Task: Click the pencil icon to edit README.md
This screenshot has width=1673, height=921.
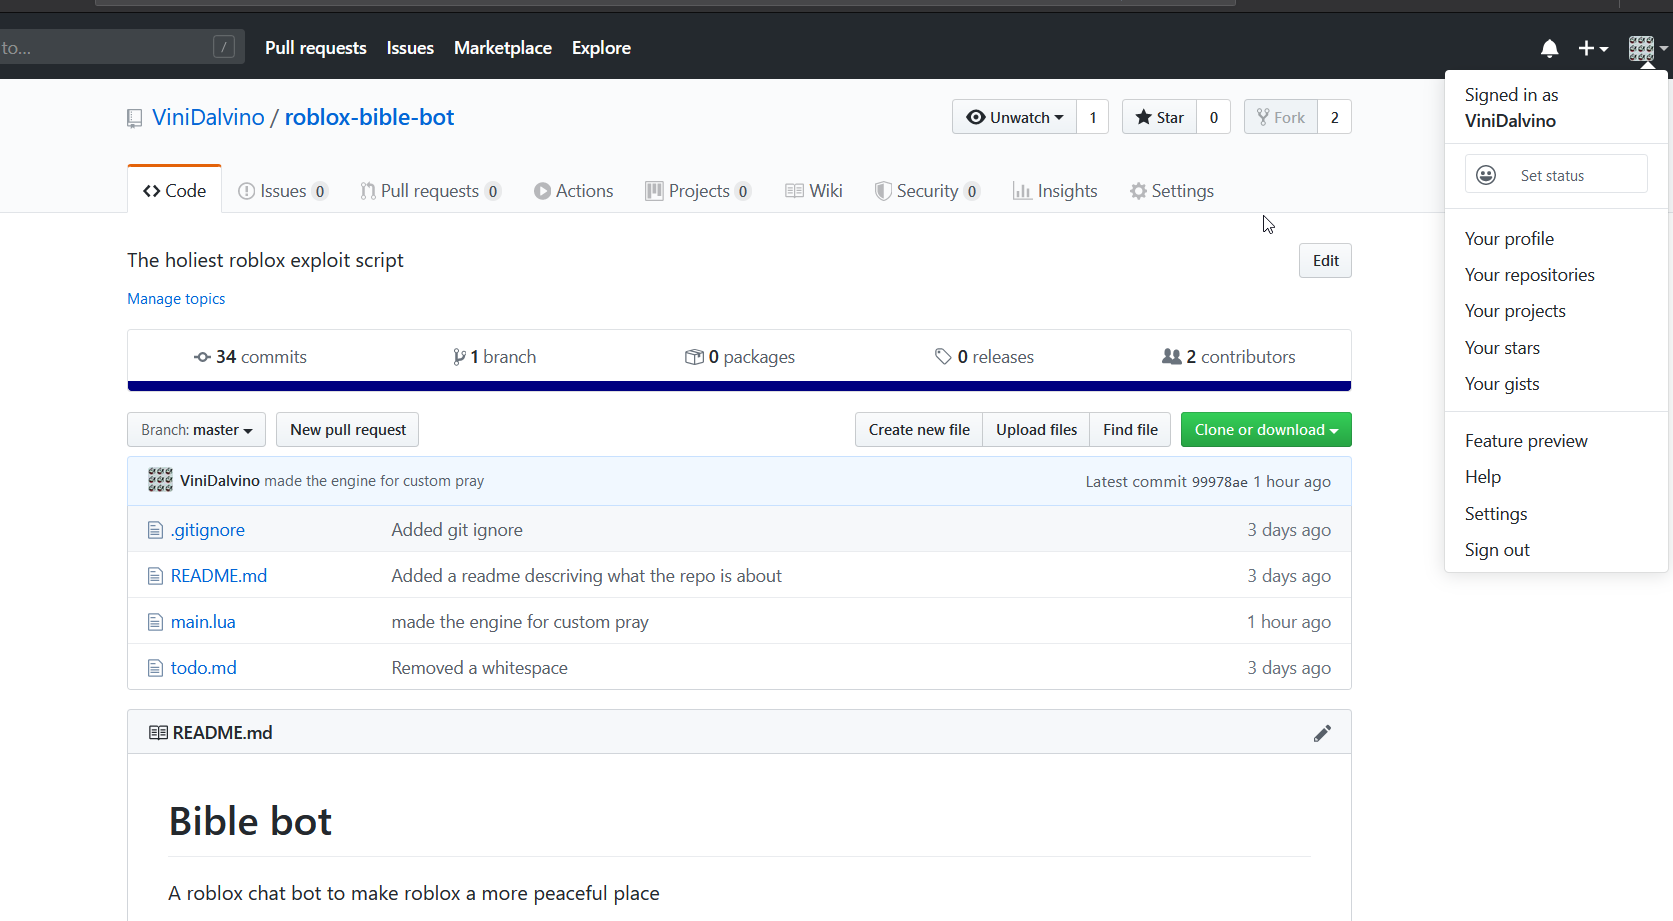Action: click(1322, 733)
